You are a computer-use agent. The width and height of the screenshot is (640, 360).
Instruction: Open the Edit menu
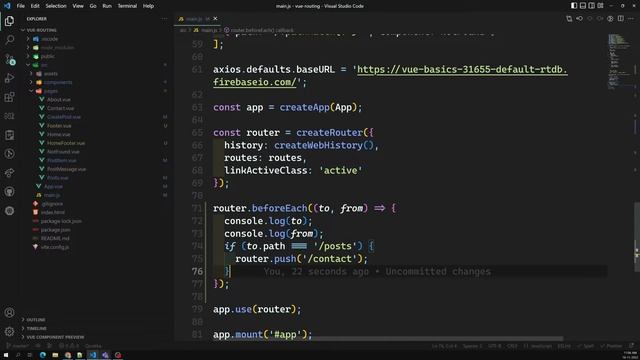tap(35, 6)
